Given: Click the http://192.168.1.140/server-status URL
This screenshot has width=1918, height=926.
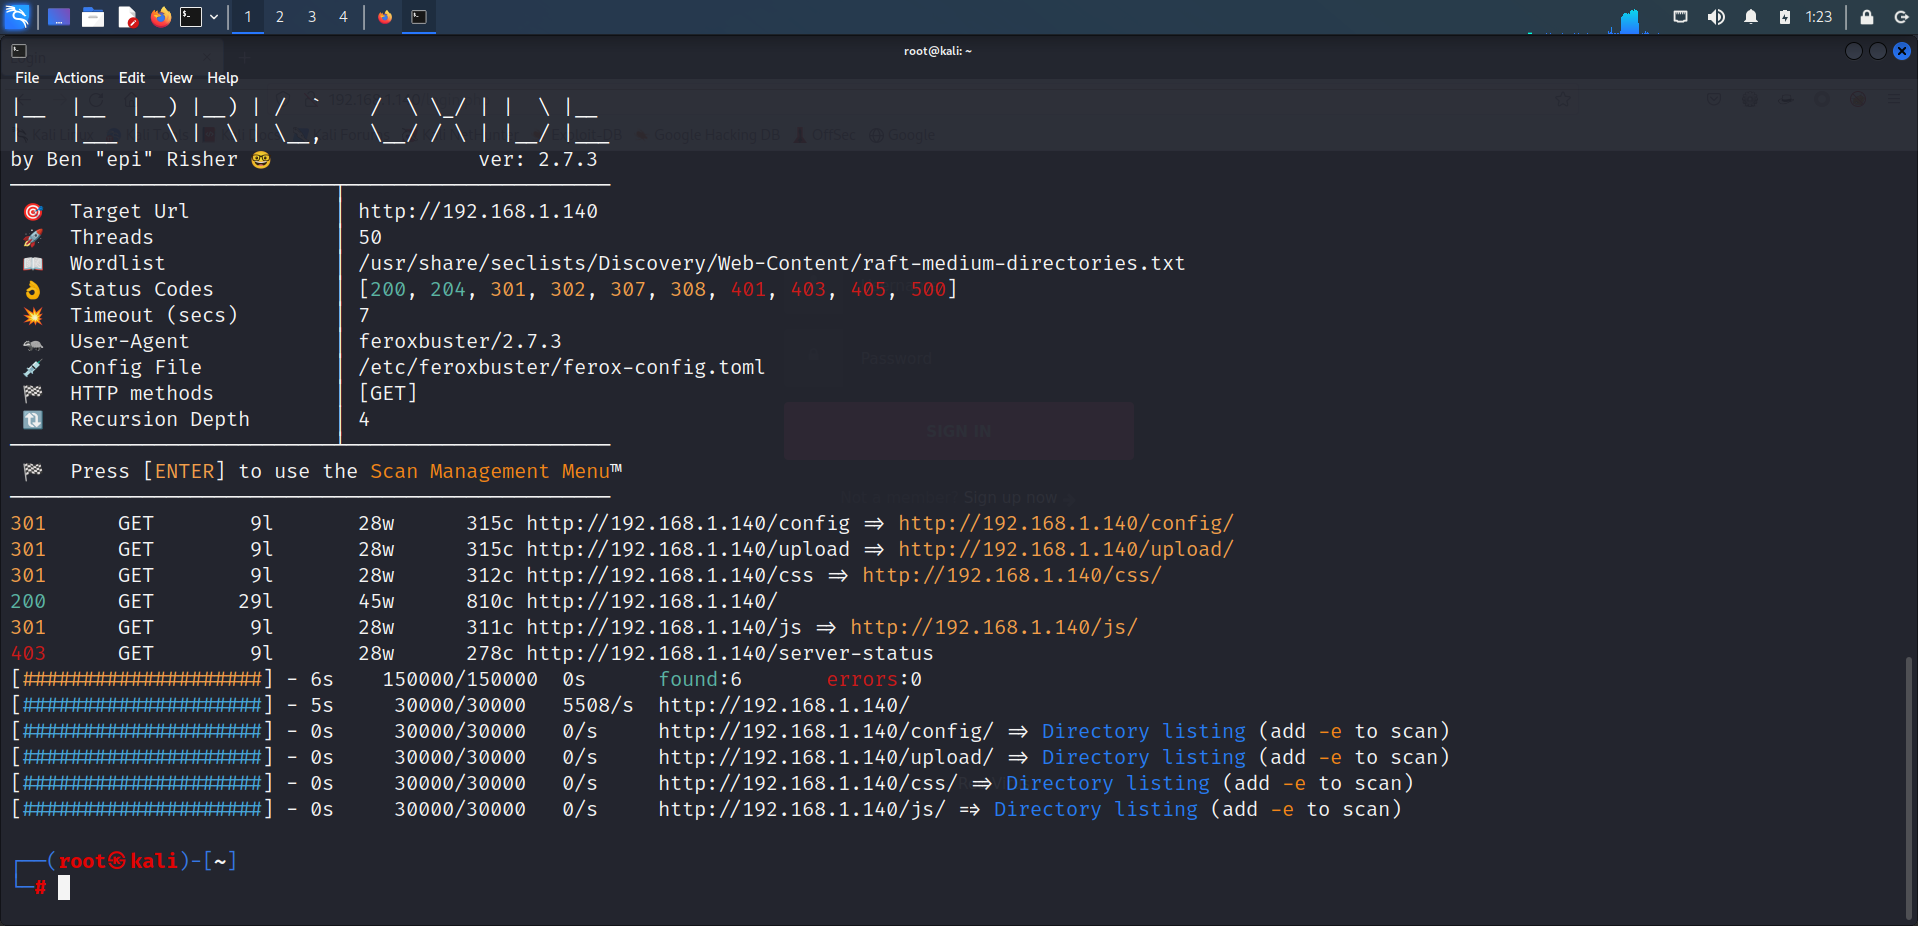Looking at the screenshot, I should click(x=730, y=653).
